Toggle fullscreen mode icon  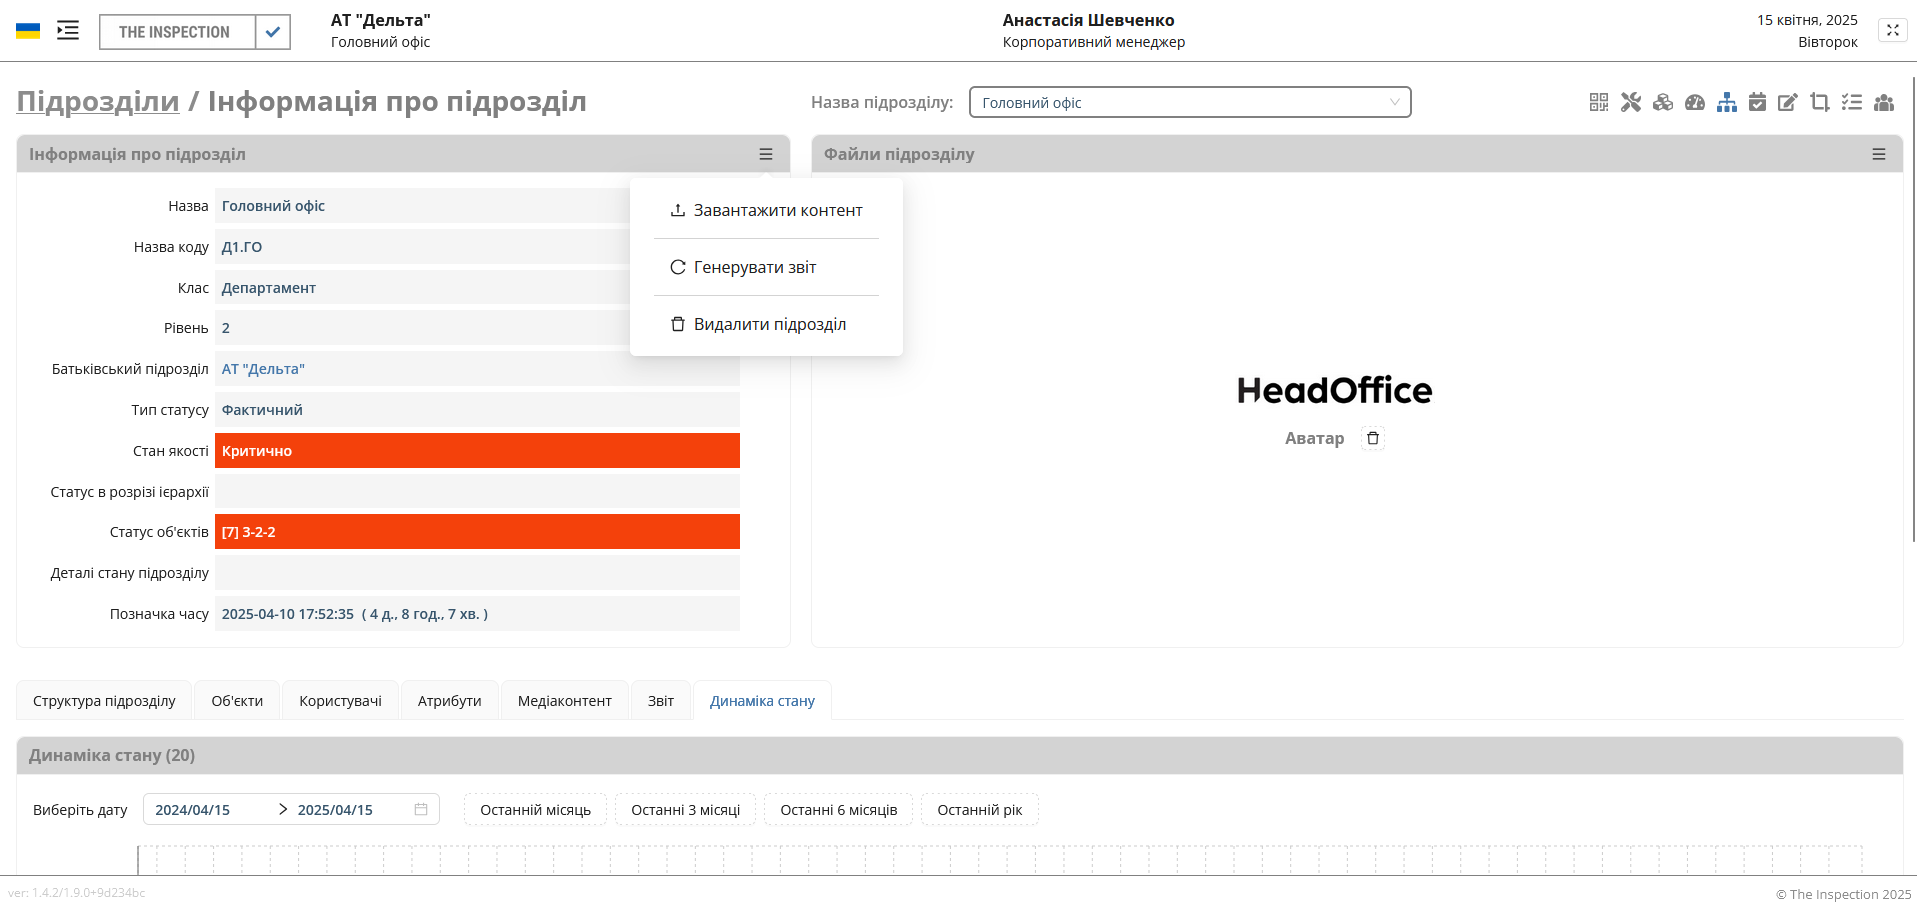tap(1892, 30)
